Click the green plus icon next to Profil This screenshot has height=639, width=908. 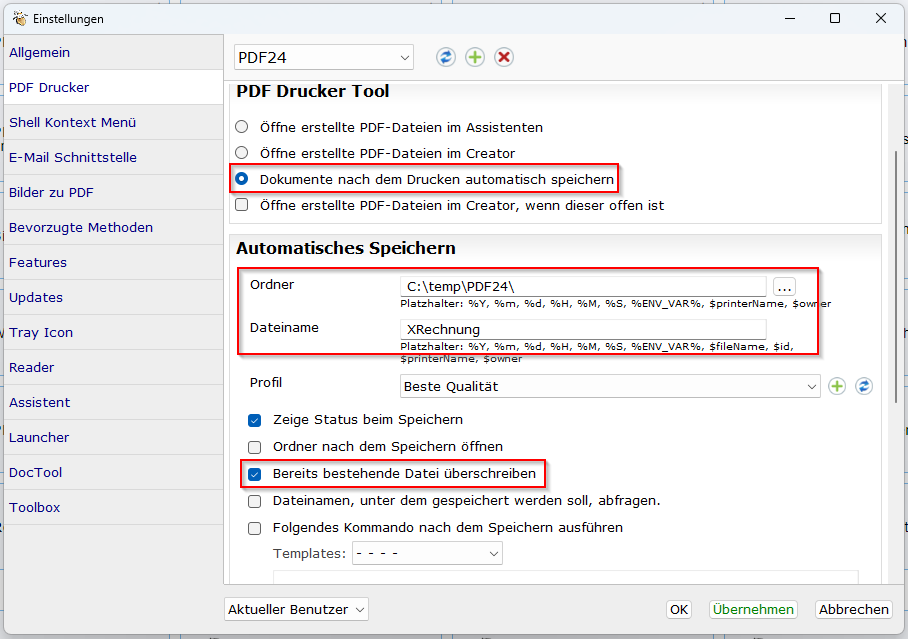tap(837, 386)
